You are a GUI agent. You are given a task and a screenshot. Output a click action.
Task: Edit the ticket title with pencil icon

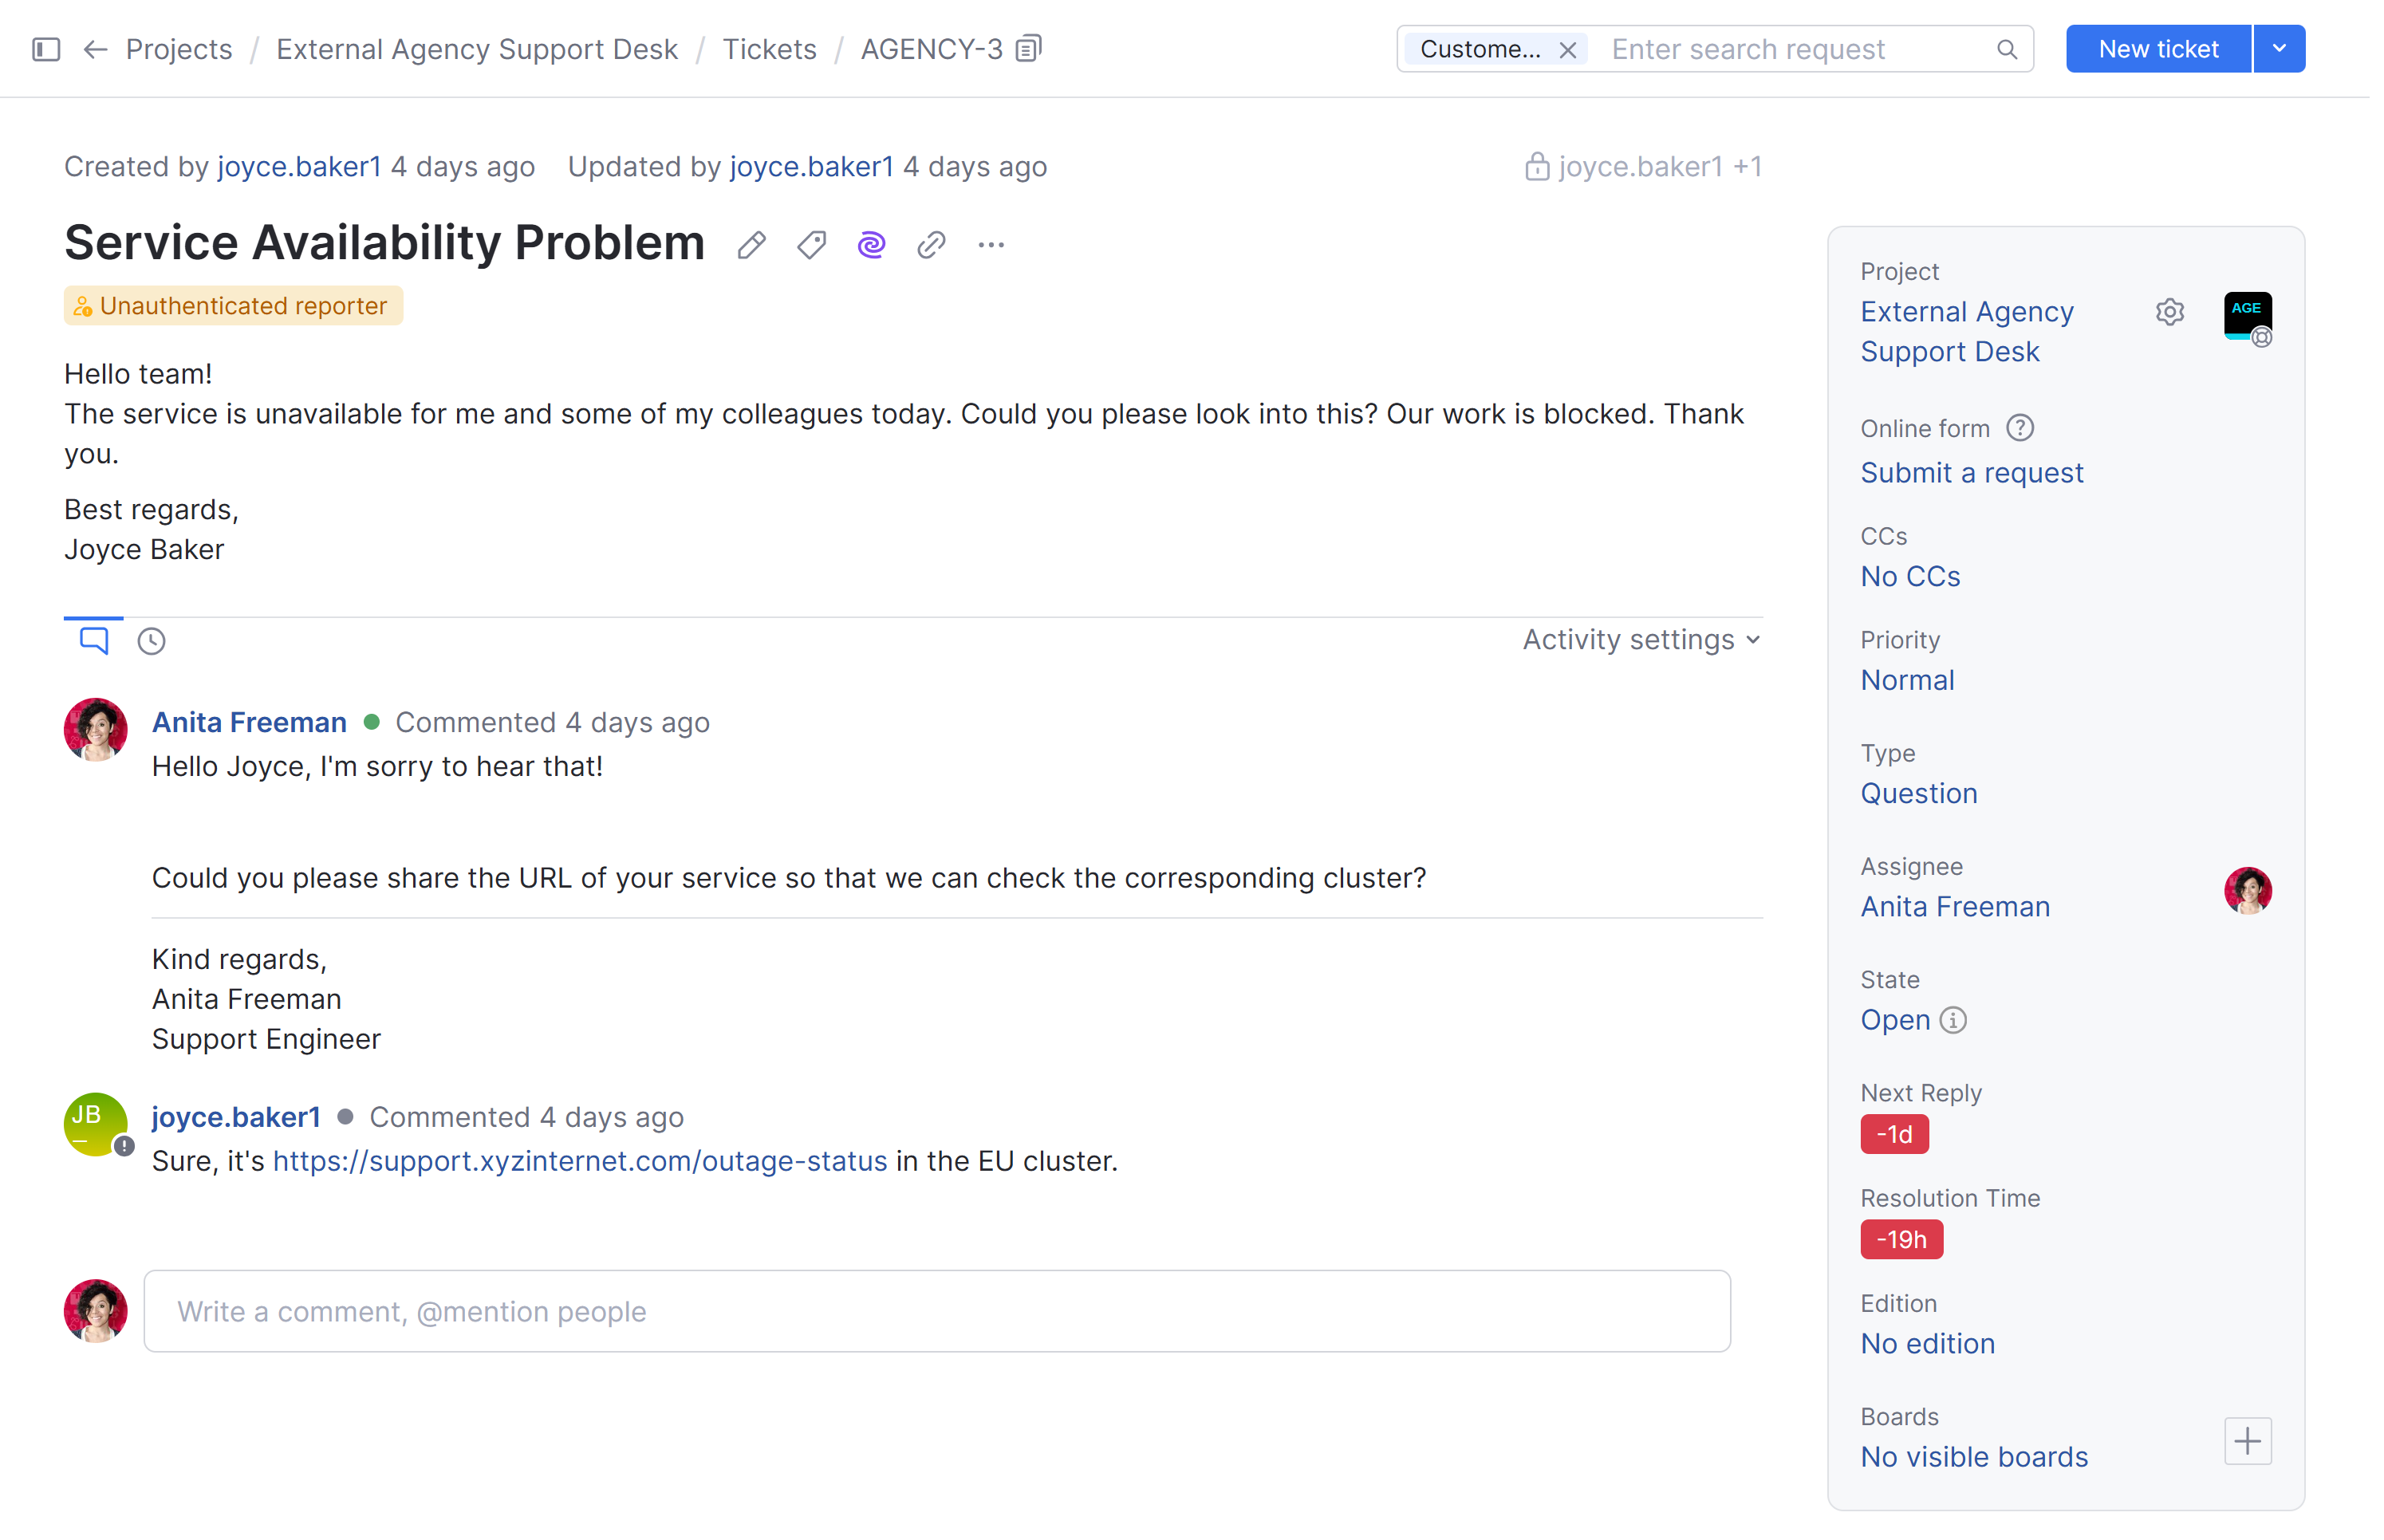click(752, 245)
